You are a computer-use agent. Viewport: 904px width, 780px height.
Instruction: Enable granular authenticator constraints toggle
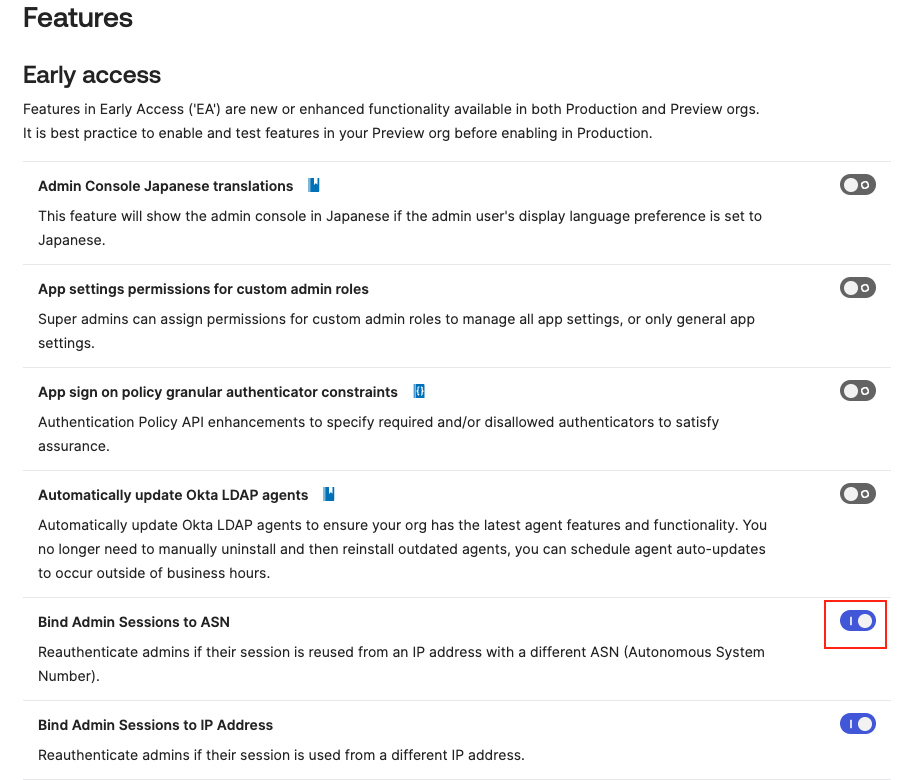coord(858,391)
